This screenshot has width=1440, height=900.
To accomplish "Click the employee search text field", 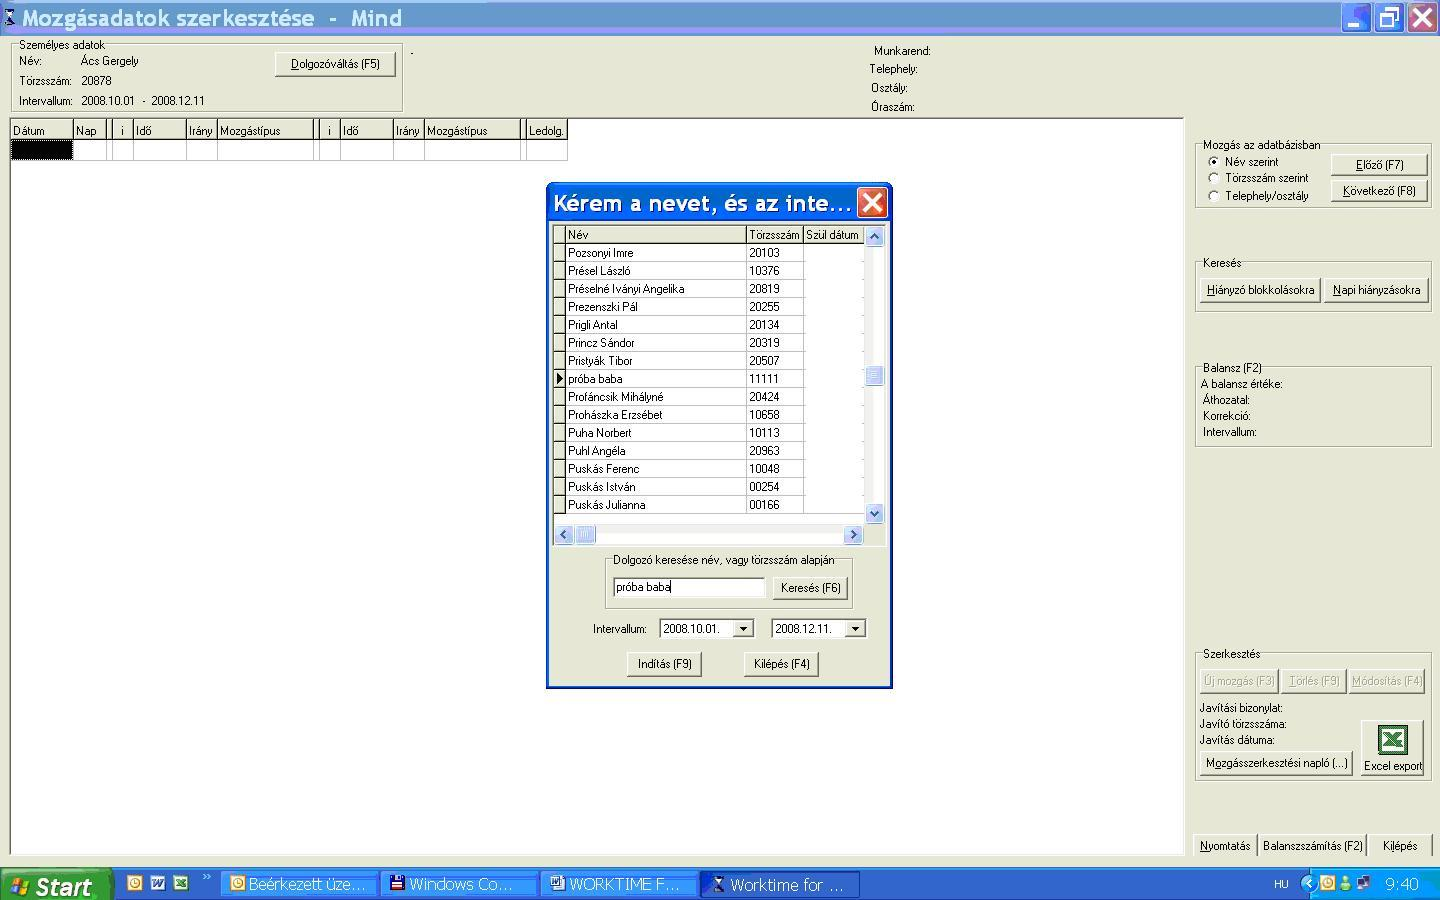I will point(689,588).
